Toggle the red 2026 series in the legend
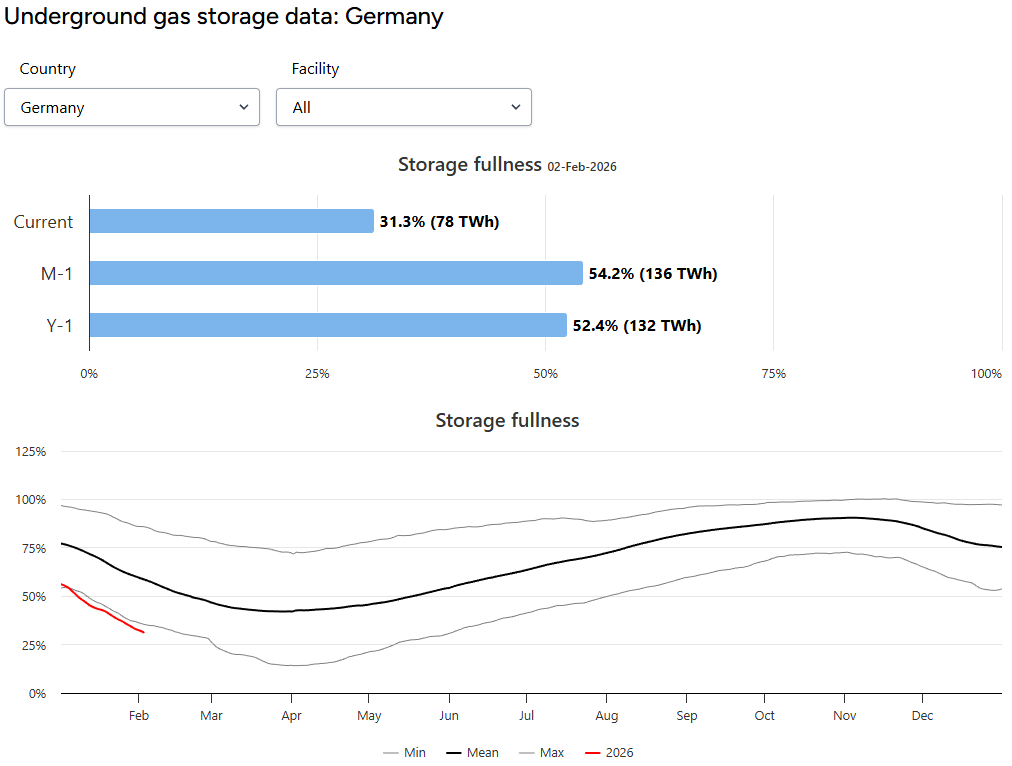This screenshot has width=1012, height=766. pyautogui.click(x=609, y=752)
